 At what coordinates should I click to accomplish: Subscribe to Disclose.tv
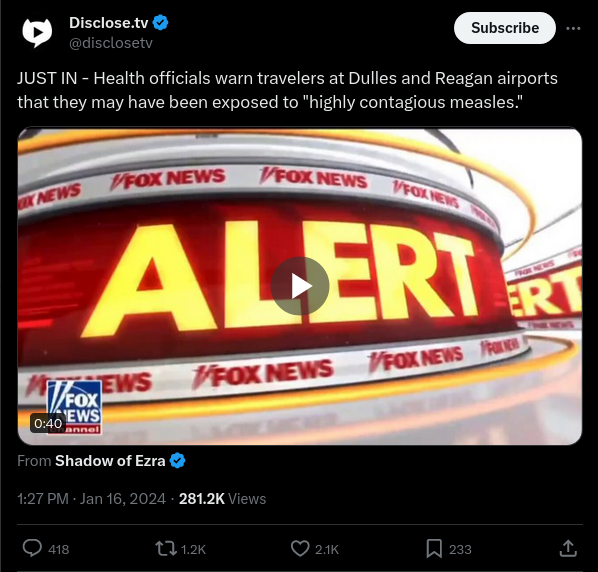(505, 28)
